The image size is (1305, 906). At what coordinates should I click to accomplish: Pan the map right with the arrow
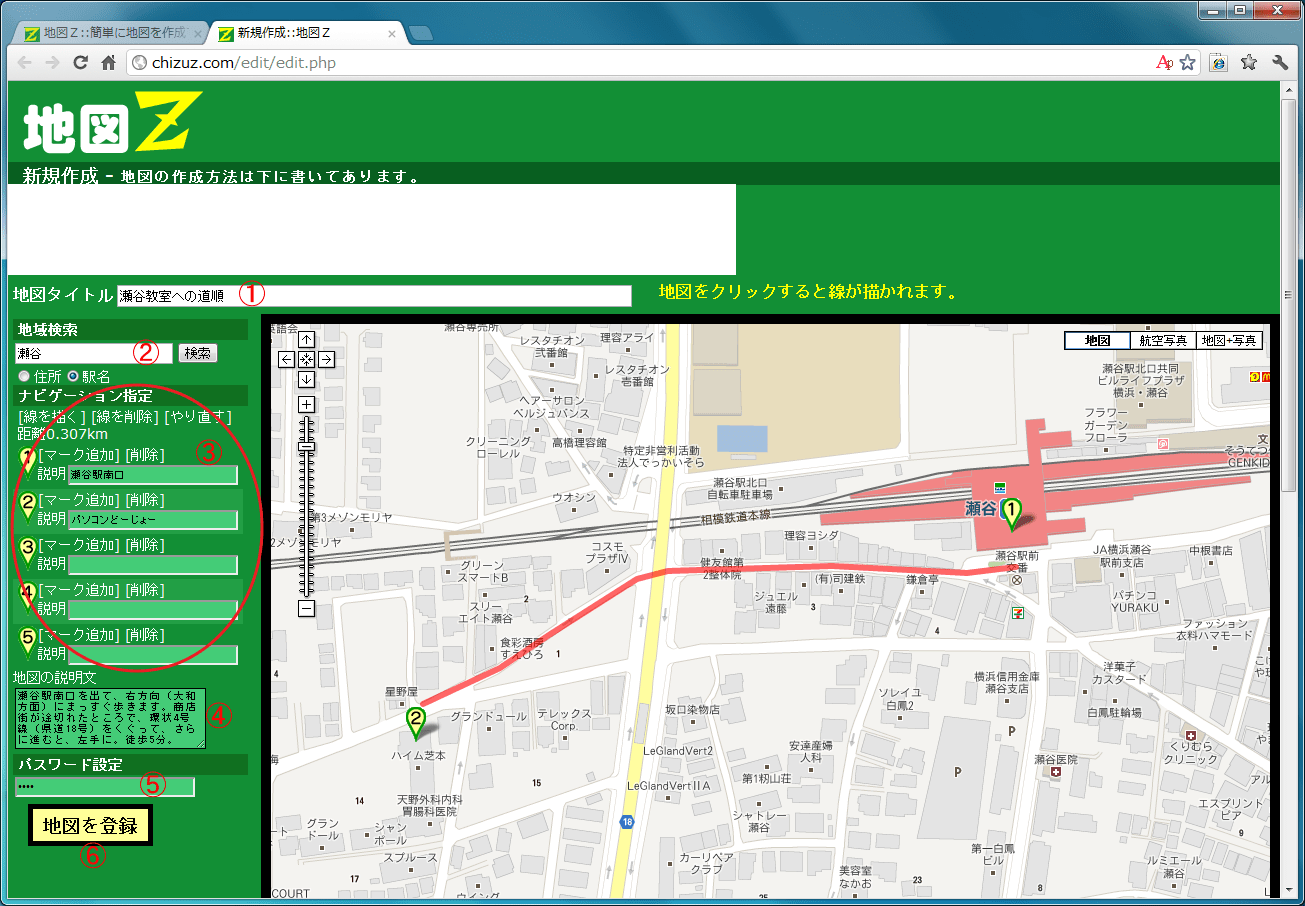[x=326, y=359]
